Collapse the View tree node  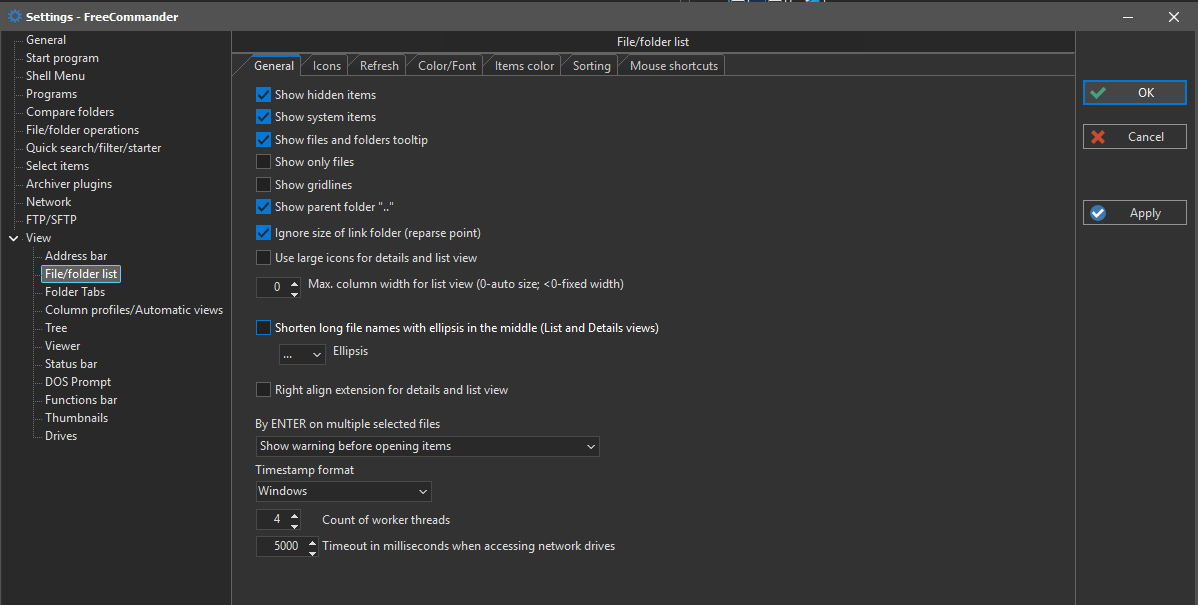pos(13,238)
